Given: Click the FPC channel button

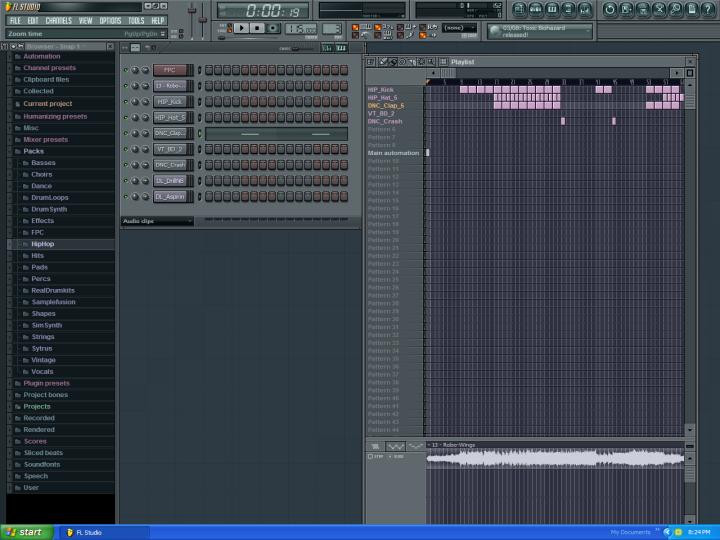Looking at the screenshot, I should tap(169, 70).
